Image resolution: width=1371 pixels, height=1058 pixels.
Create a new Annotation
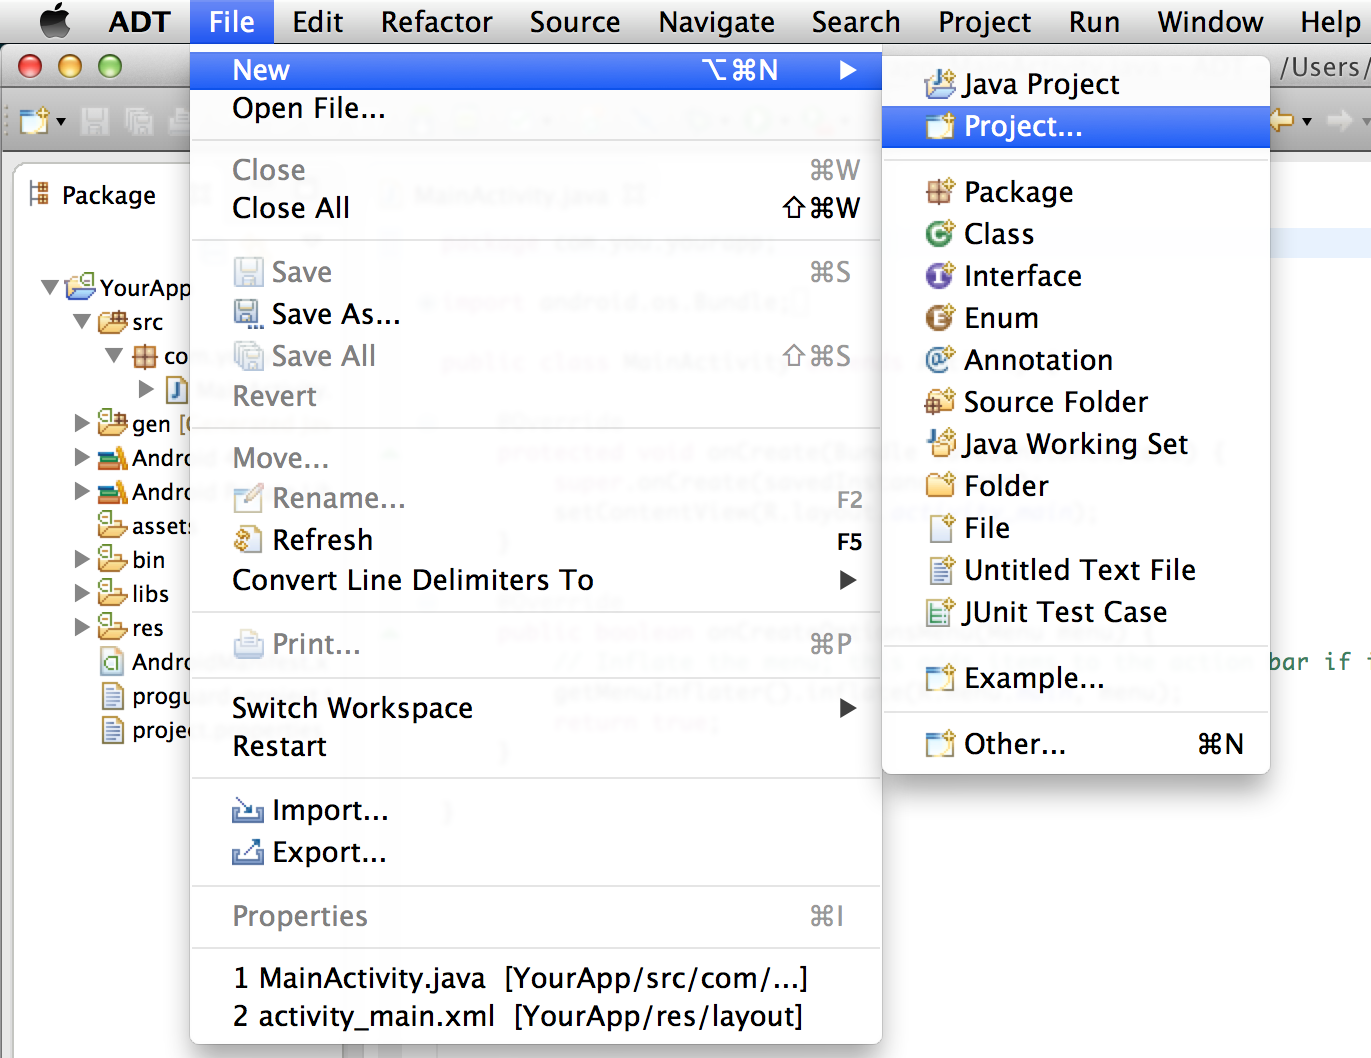coord(1076,359)
